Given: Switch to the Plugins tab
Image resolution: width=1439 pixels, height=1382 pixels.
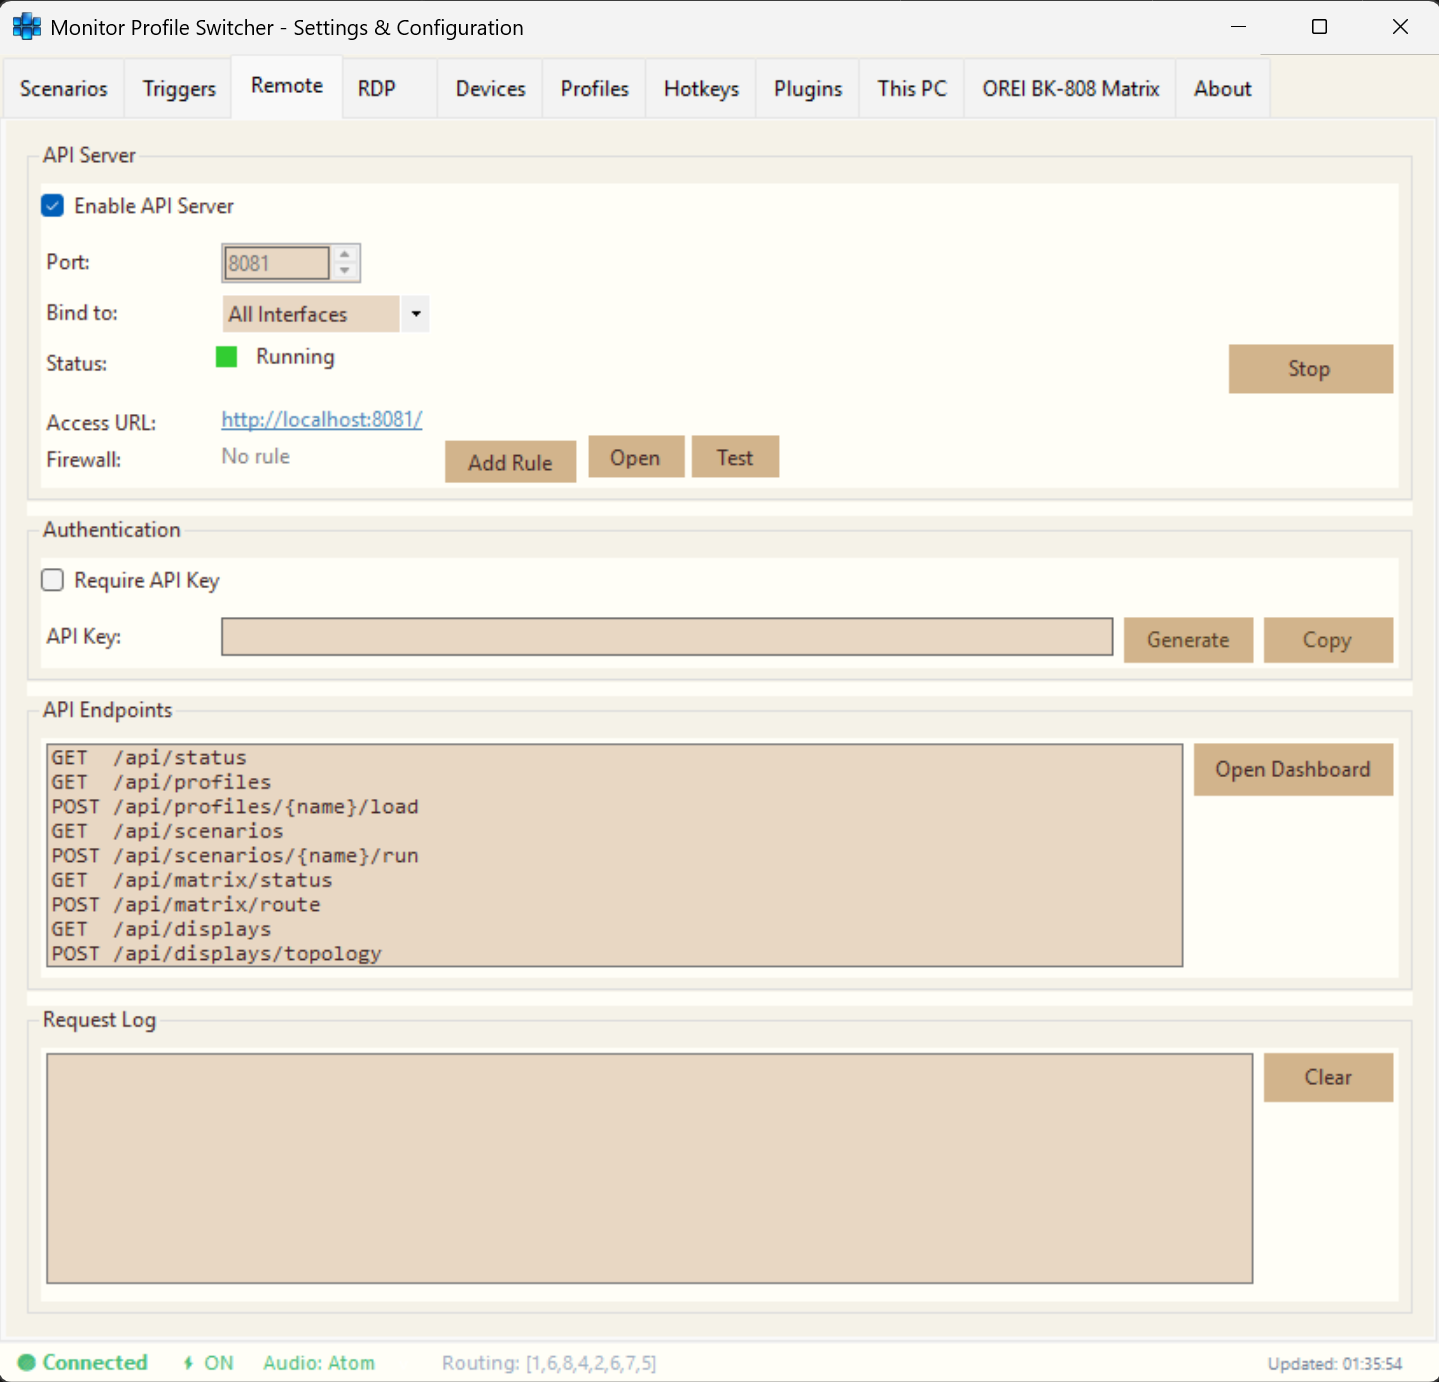Looking at the screenshot, I should pyautogui.click(x=807, y=88).
